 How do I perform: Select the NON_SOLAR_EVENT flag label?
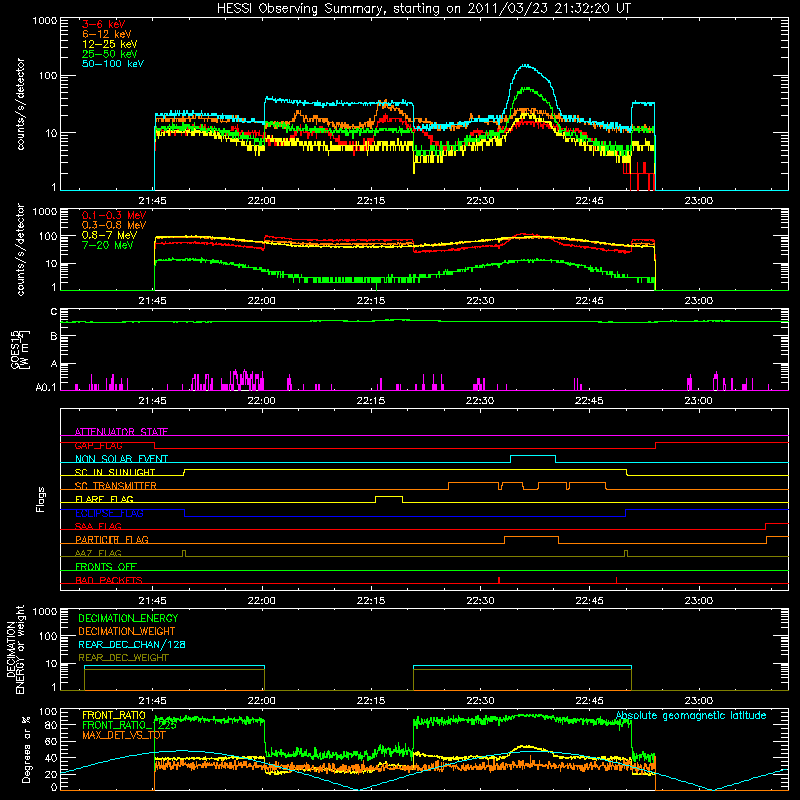[121, 459]
